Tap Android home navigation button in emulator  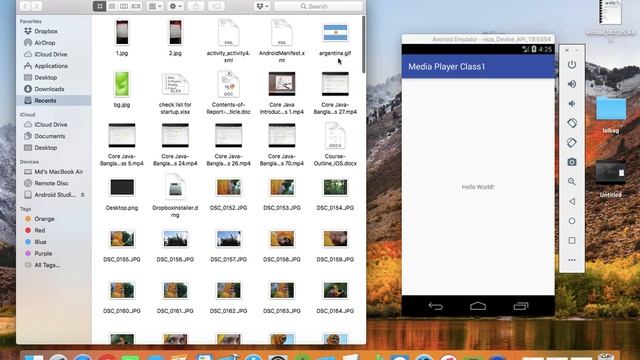click(478, 306)
